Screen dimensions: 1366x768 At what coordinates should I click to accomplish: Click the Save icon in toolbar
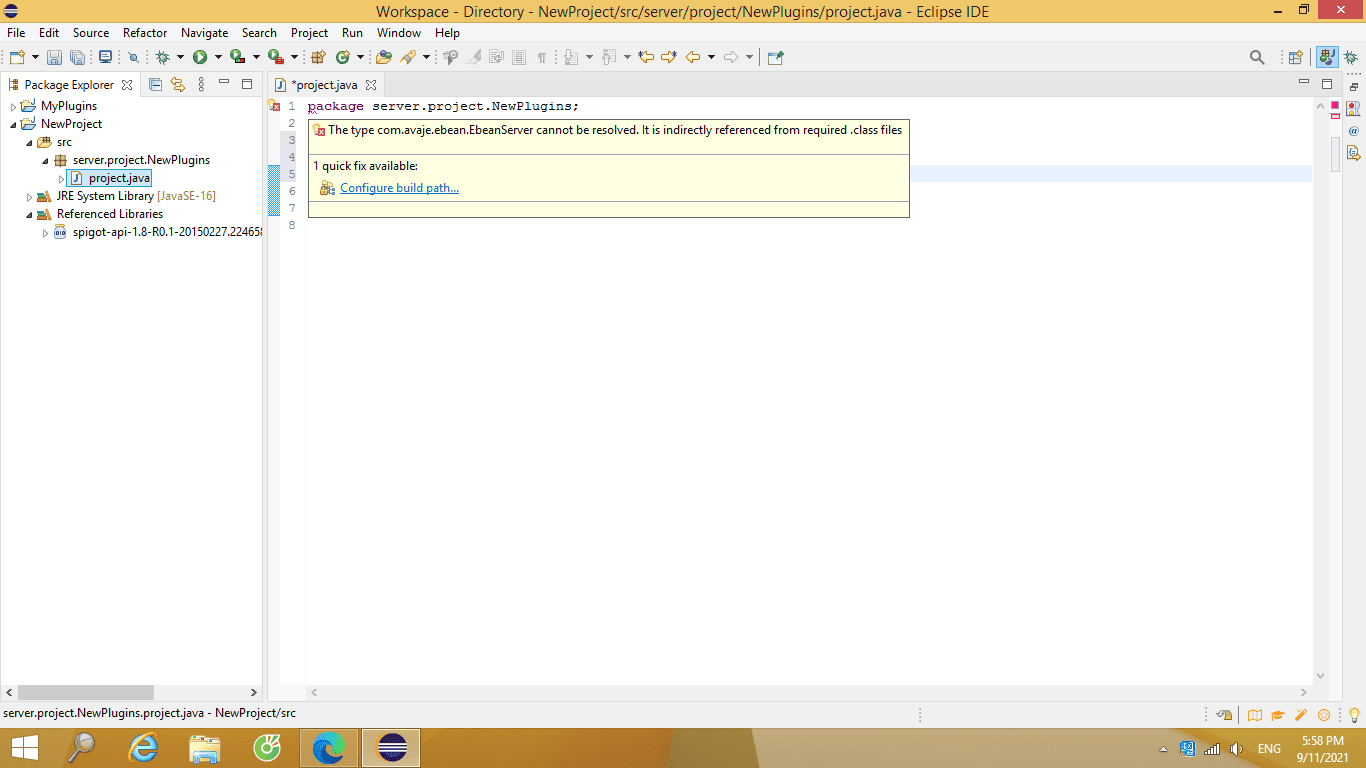[x=54, y=57]
